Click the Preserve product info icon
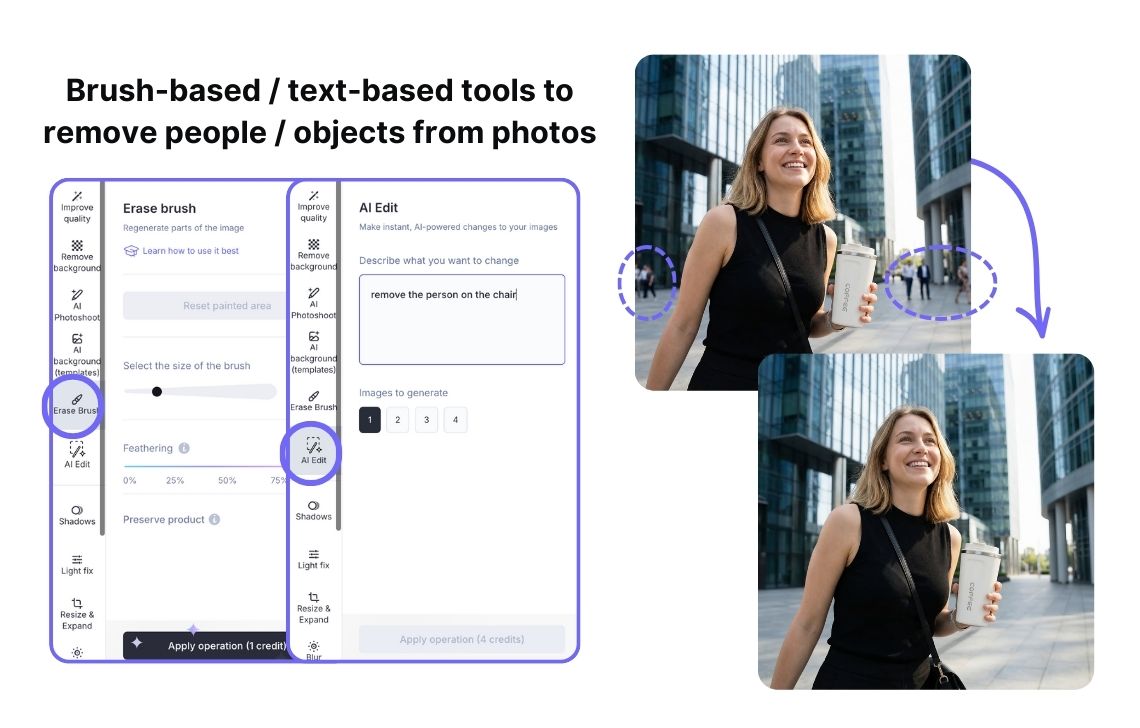 click(215, 520)
